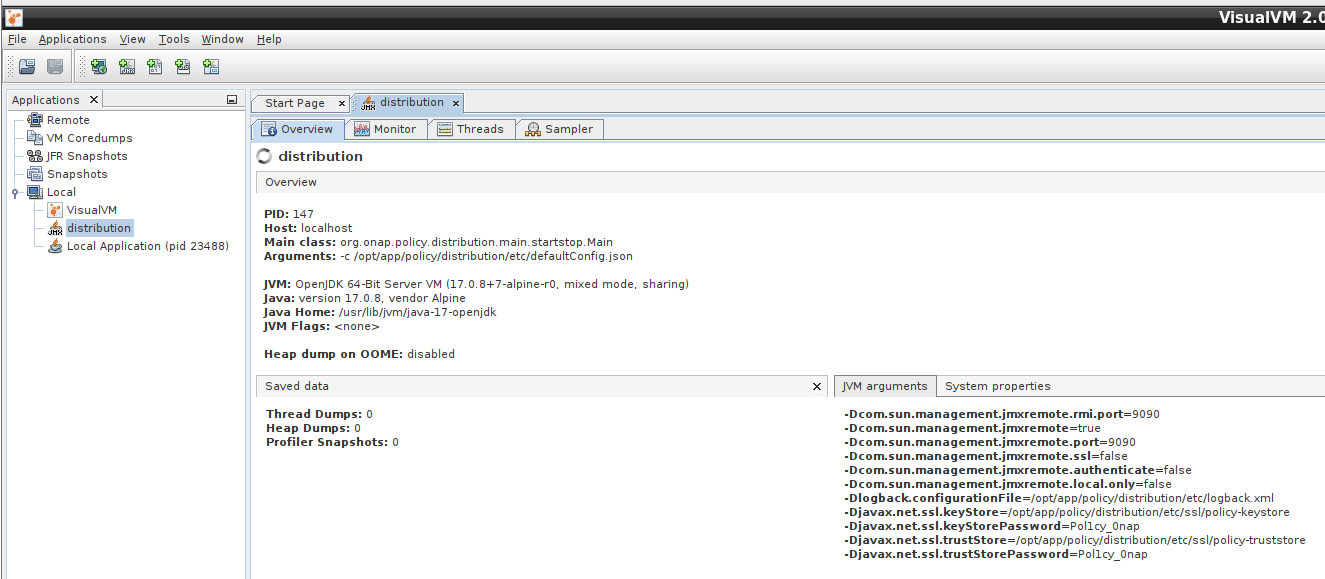Click the Java Home path line

pyautogui.click(x=380, y=312)
